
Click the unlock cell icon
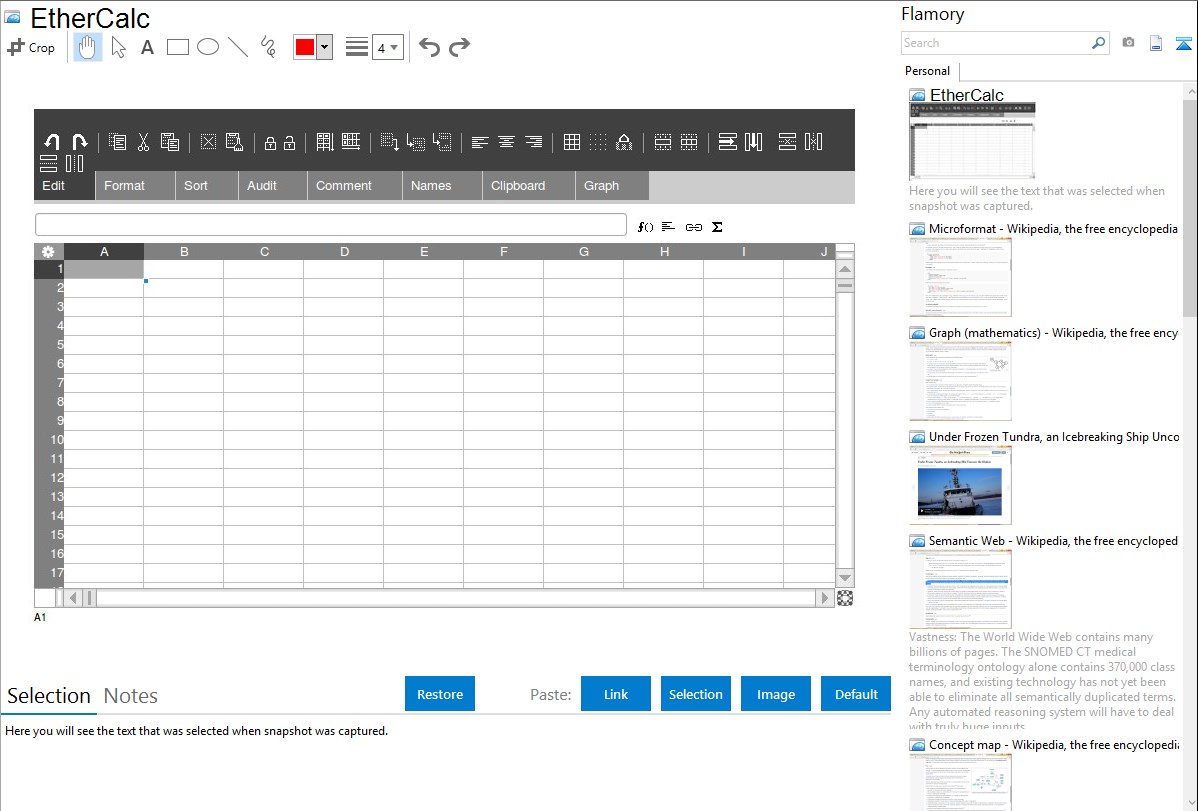tap(290, 142)
